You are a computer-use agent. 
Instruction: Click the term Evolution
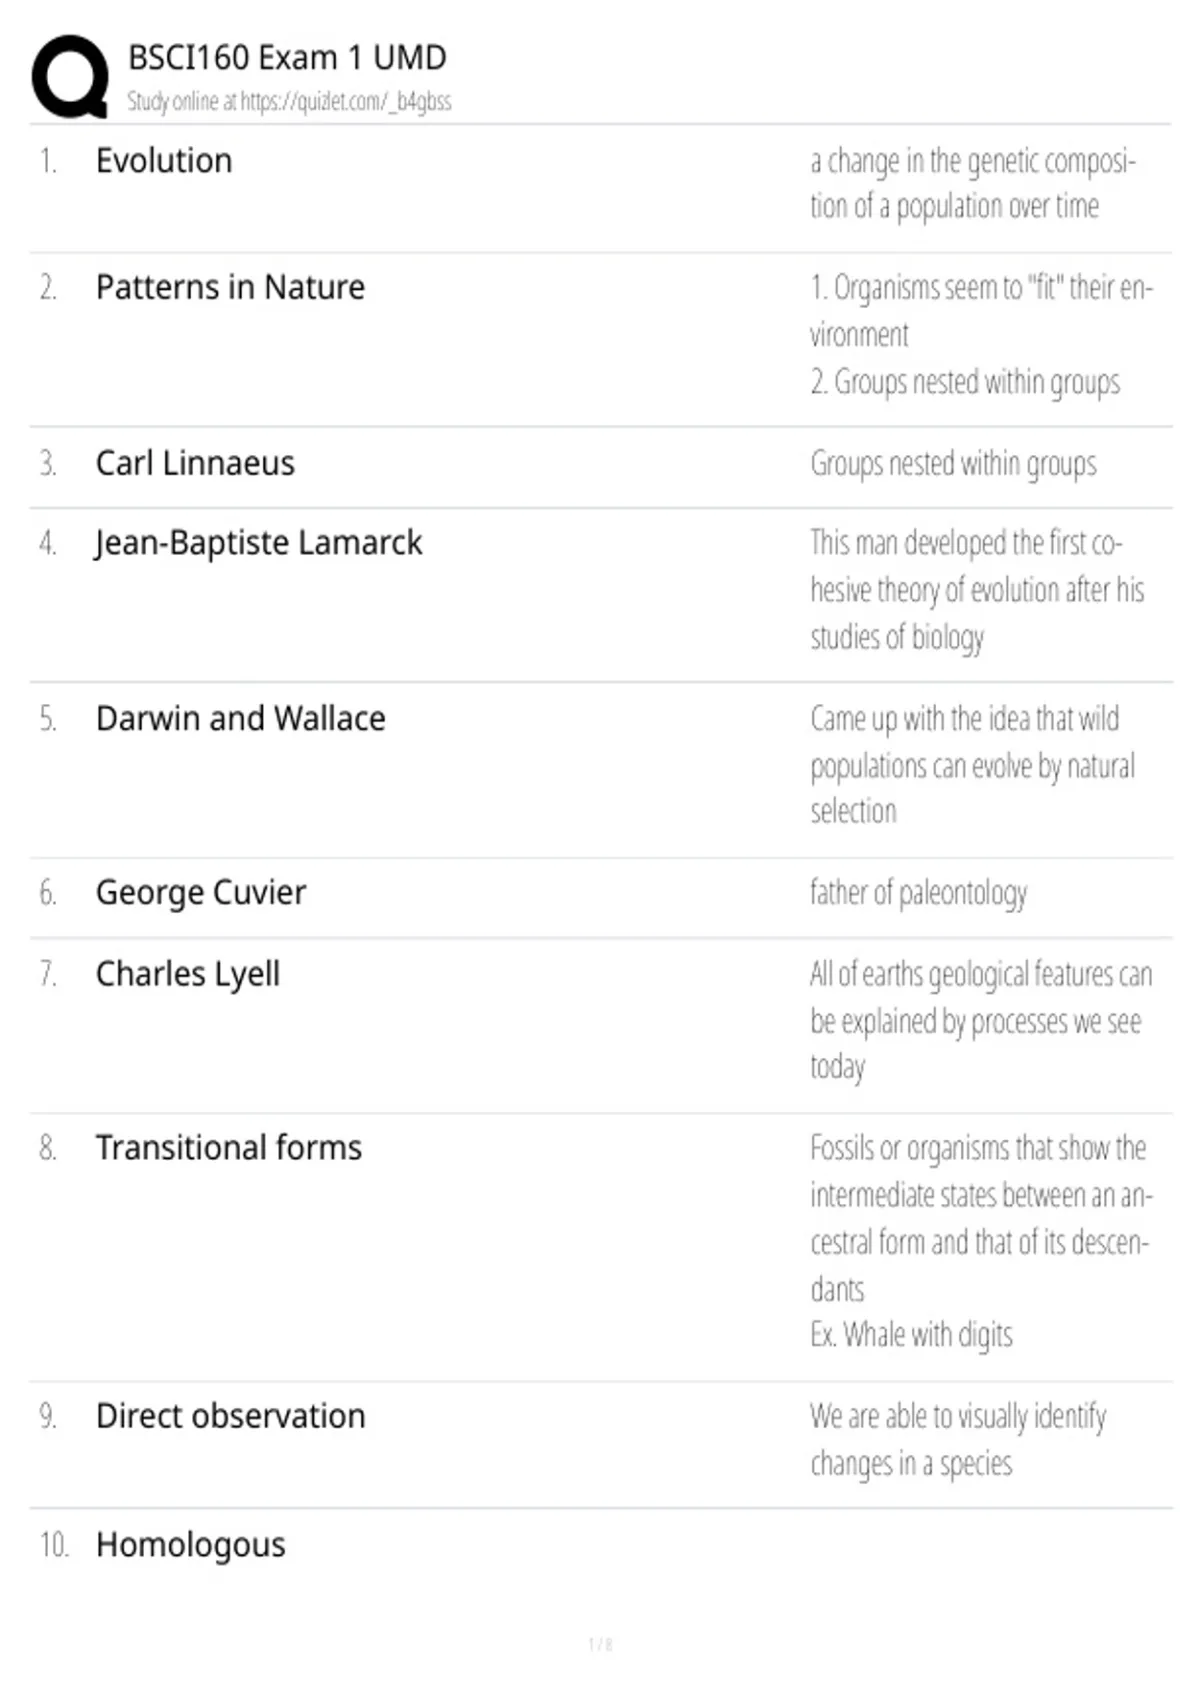coord(164,161)
